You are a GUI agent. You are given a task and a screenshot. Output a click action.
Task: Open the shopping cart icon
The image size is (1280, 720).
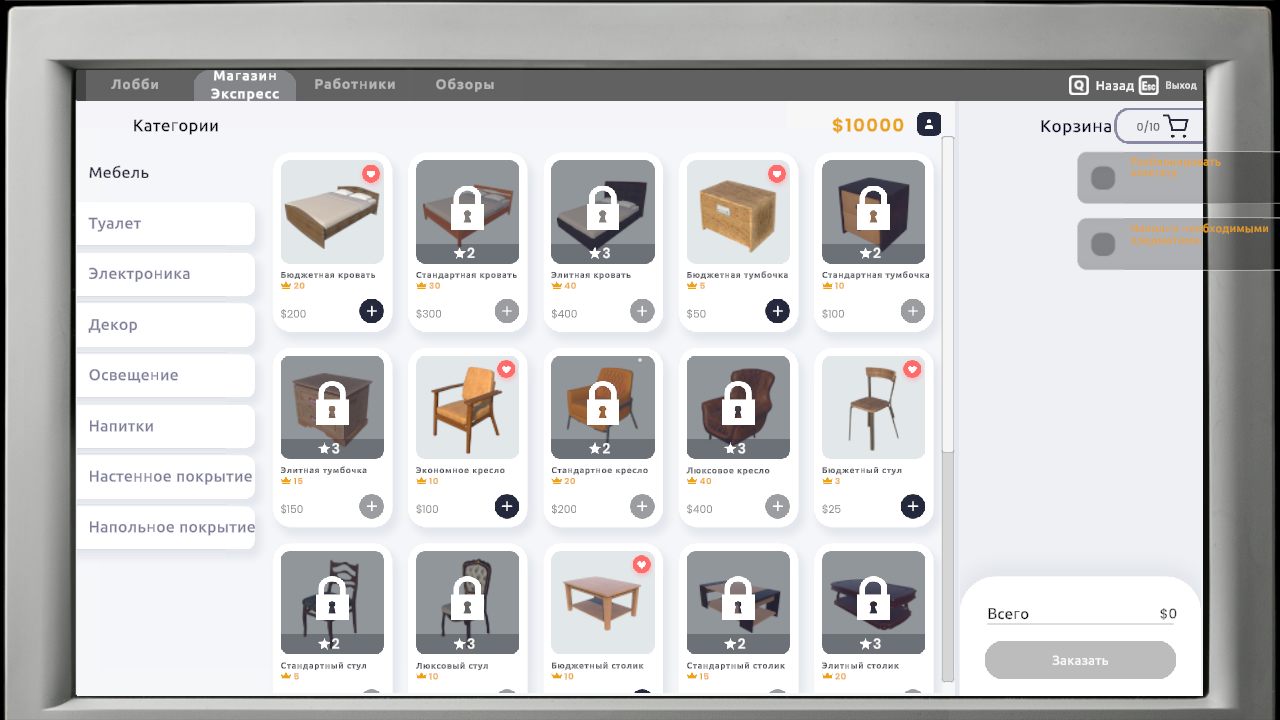coord(1176,126)
